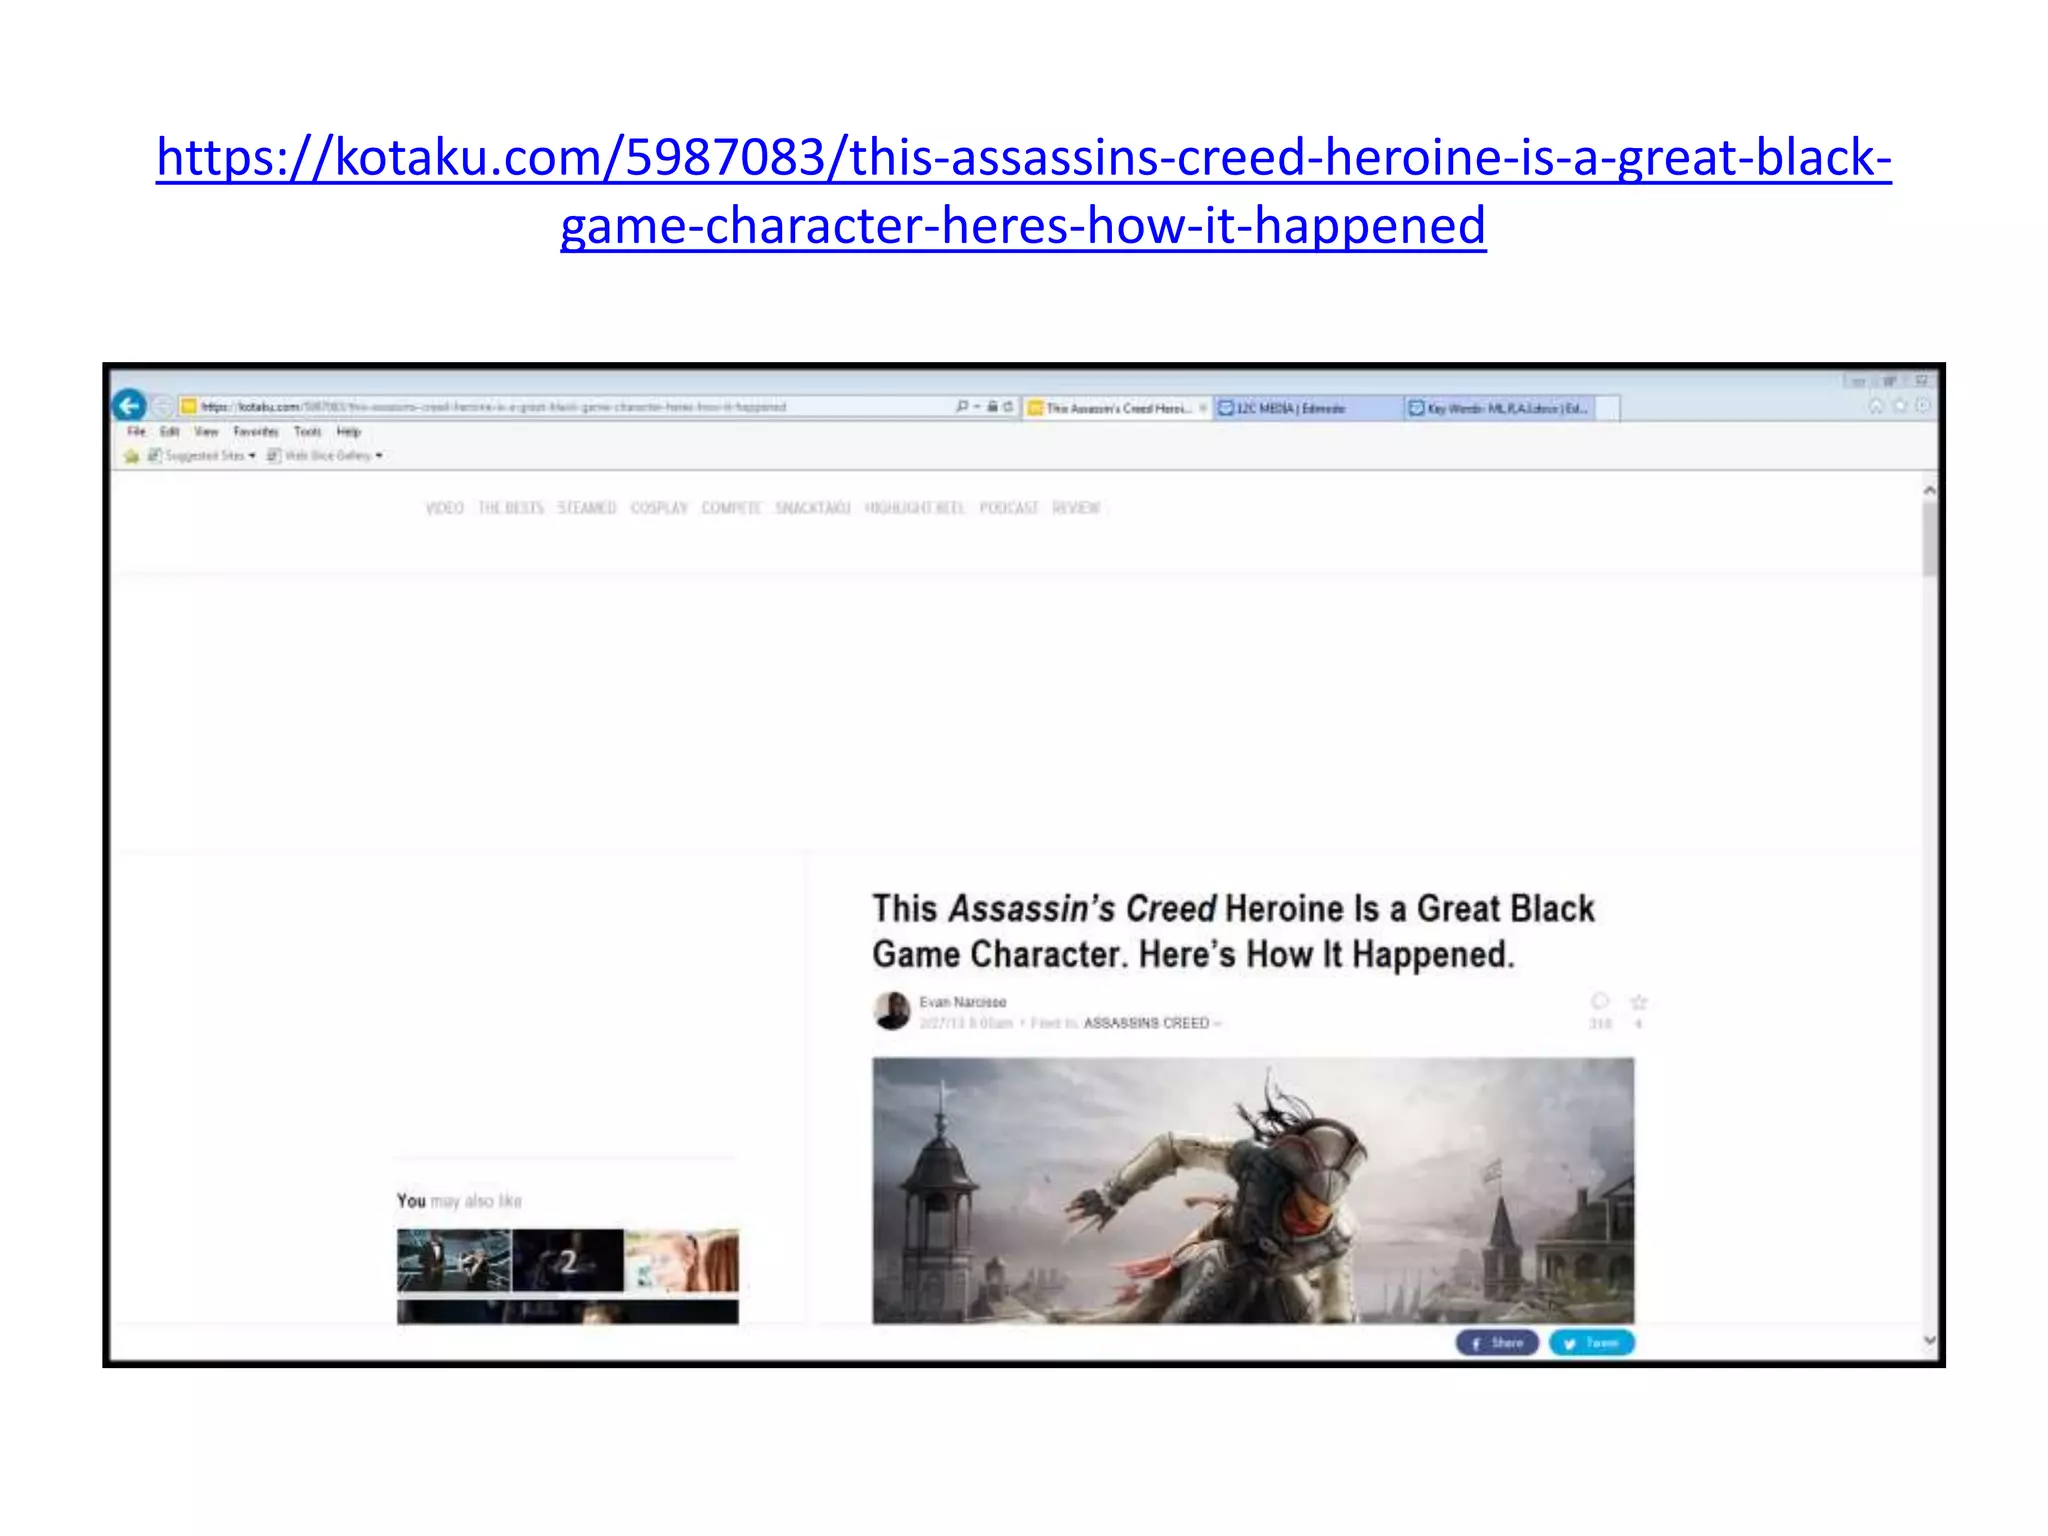This screenshot has height=1536, width=2048.
Task: Click the article headline about Assassin's Creed Heroine
Action: 1233,931
